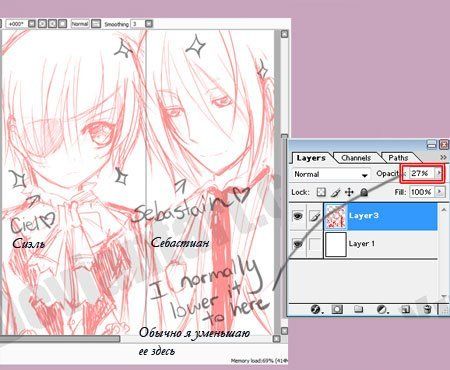Click the canvas horizontal scrollbar thumb
This screenshot has height=370, width=450.
(x=59, y=339)
